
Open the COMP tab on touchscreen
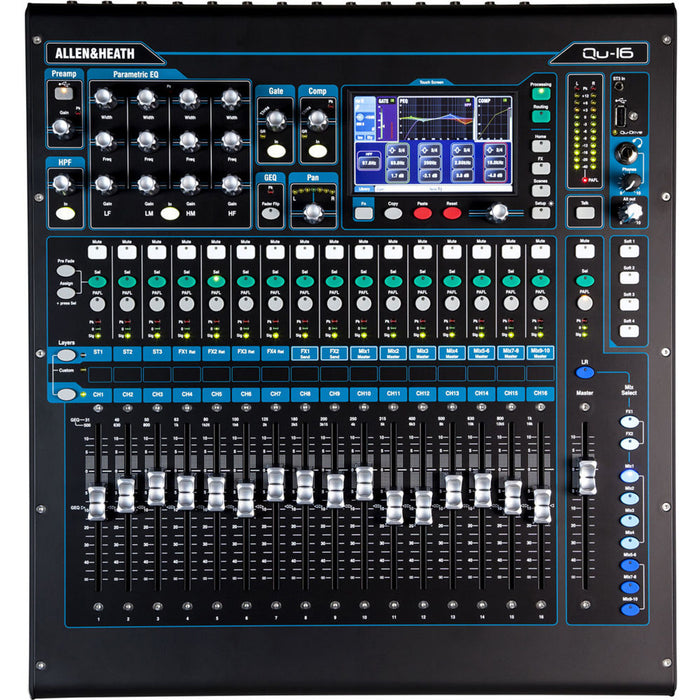[494, 119]
